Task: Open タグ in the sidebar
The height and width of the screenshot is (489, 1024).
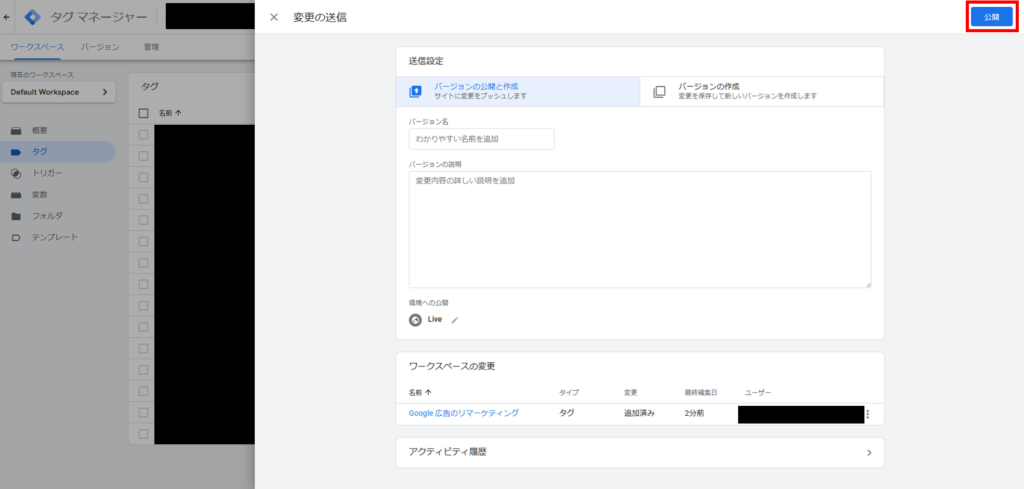Action: tap(57, 151)
